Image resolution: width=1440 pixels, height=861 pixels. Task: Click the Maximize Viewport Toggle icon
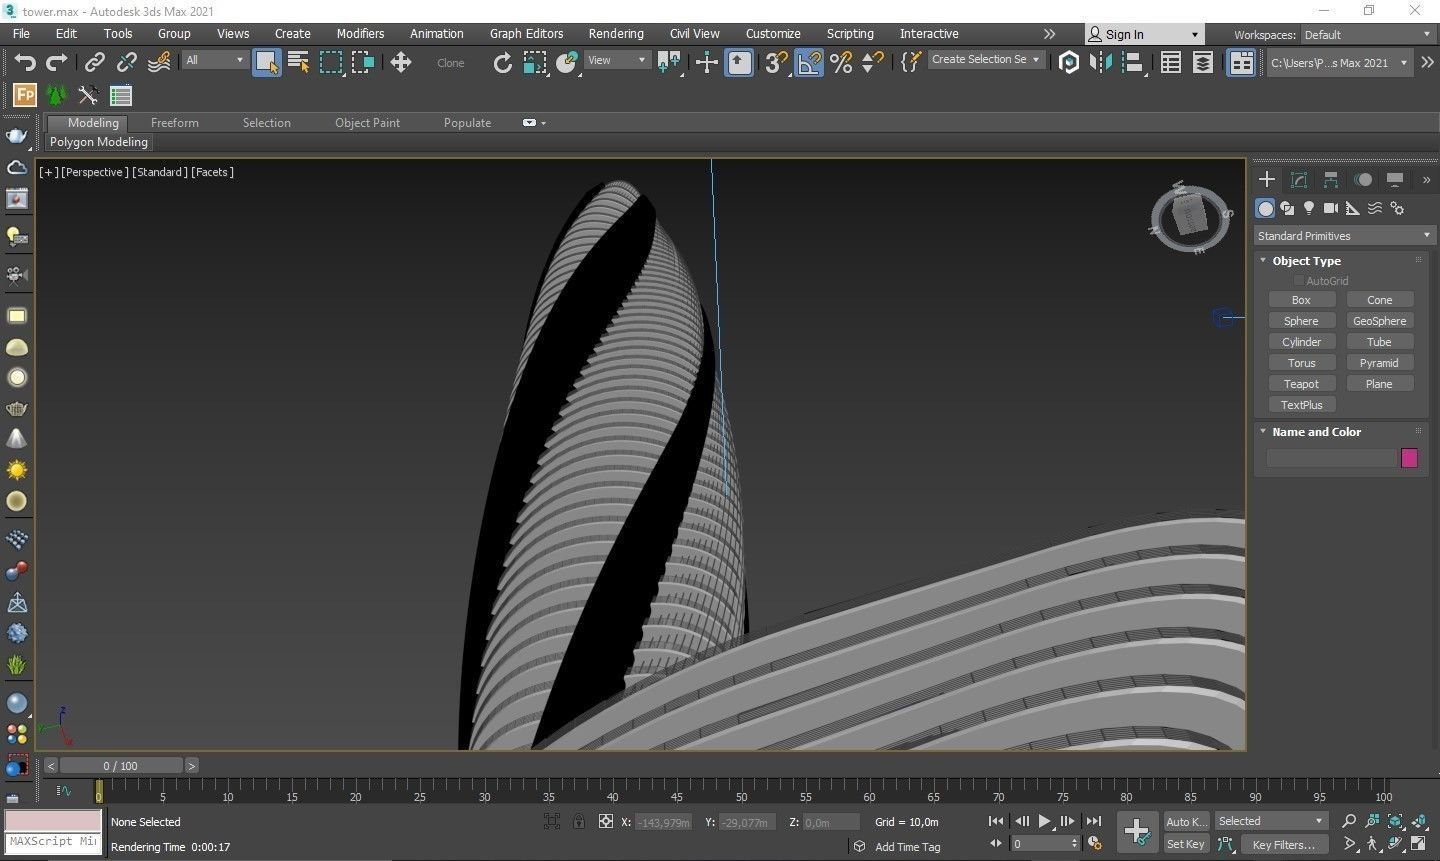pos(1418,843)
